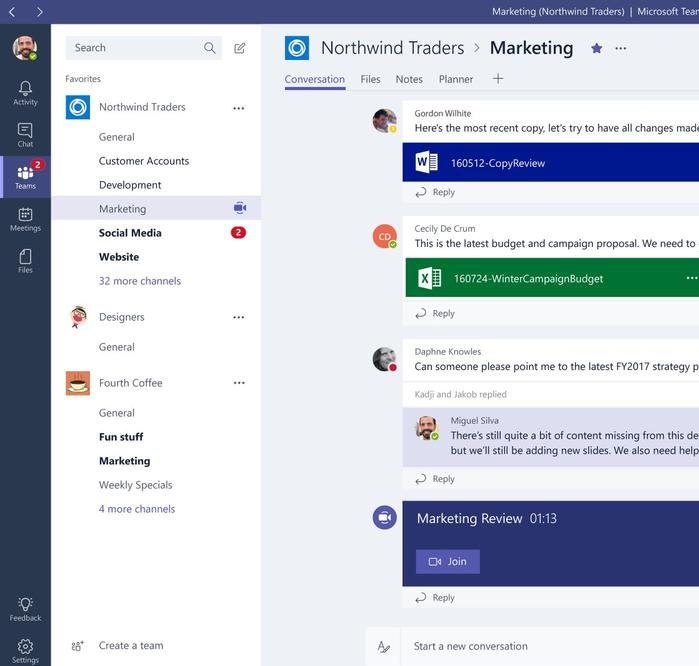699x666 pixels.
Task: Switch to the Conversation tab
Action: tap(315, 79)
